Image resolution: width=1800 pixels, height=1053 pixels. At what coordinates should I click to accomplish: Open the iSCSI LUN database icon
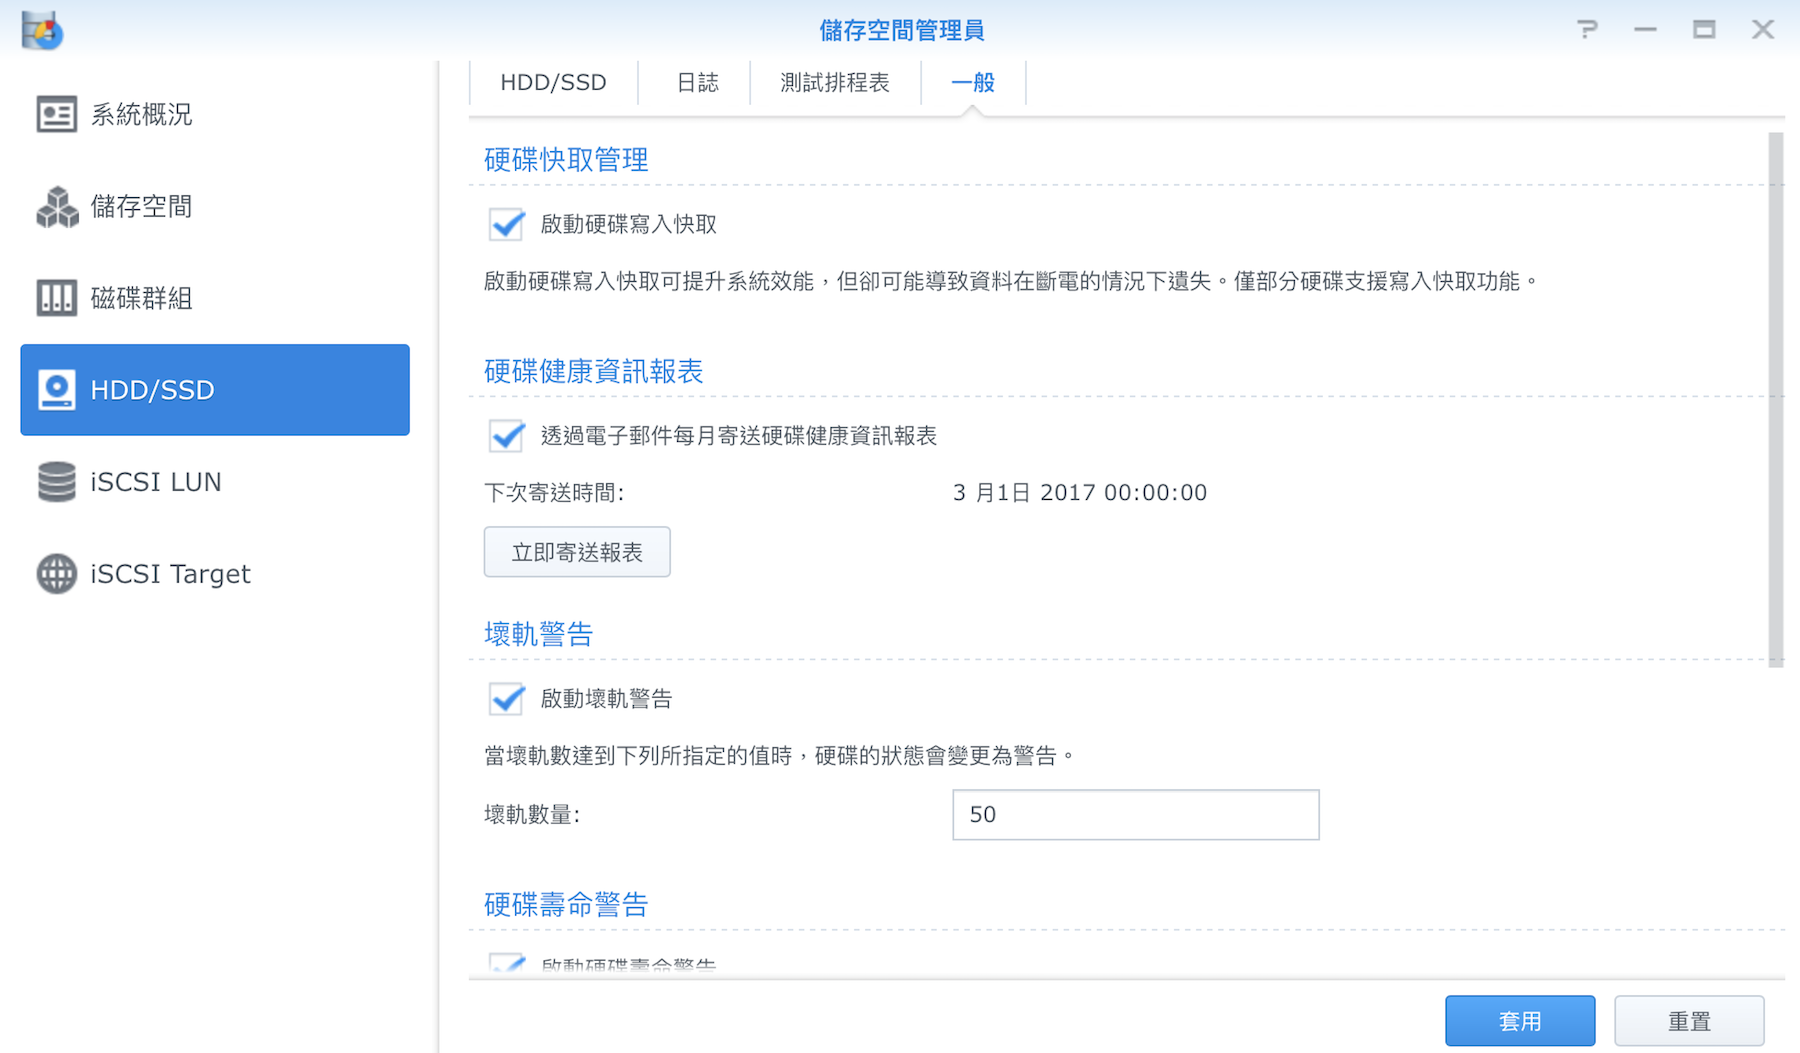tap(56, 482)
